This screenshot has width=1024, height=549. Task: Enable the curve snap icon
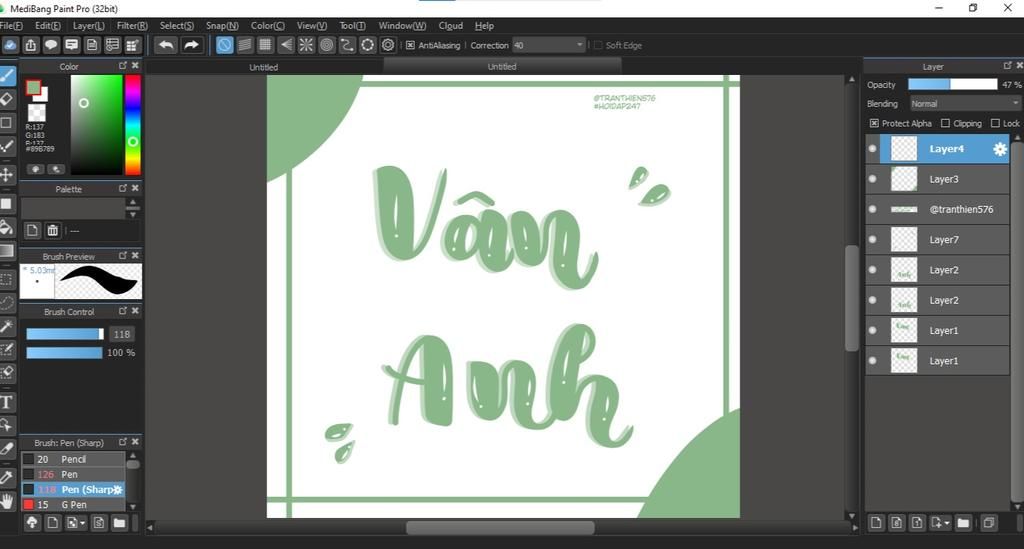pyautogui.click(x=347, y=45)
